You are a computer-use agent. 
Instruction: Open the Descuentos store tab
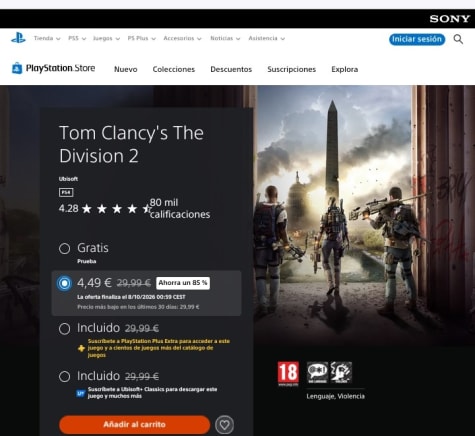[231, 69]
